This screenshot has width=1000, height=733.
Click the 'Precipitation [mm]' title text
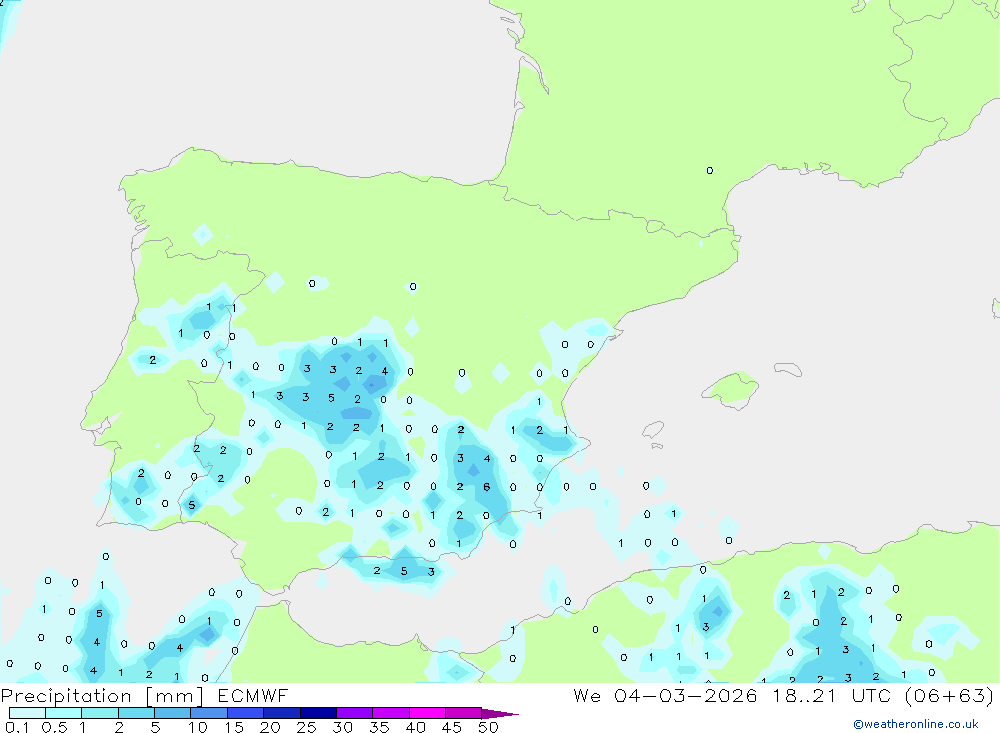[102, 696]
